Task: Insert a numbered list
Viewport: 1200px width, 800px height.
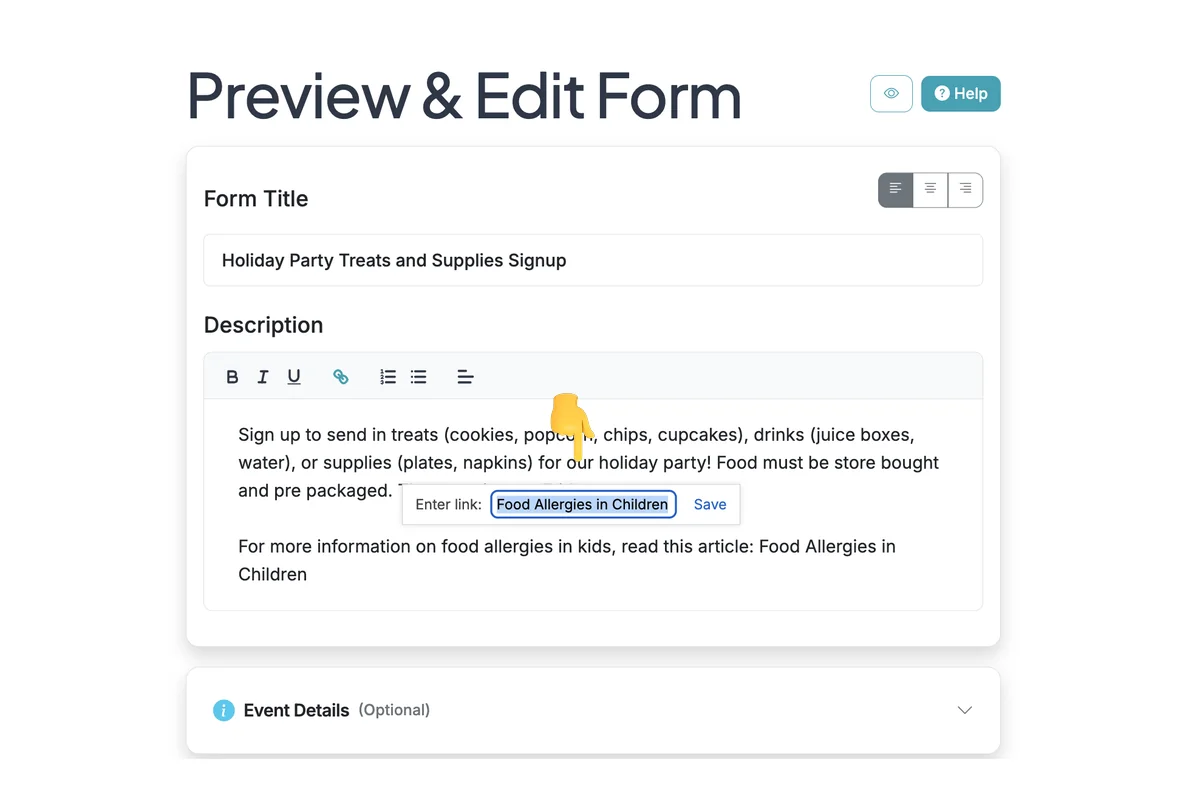Action: point(388,377)
